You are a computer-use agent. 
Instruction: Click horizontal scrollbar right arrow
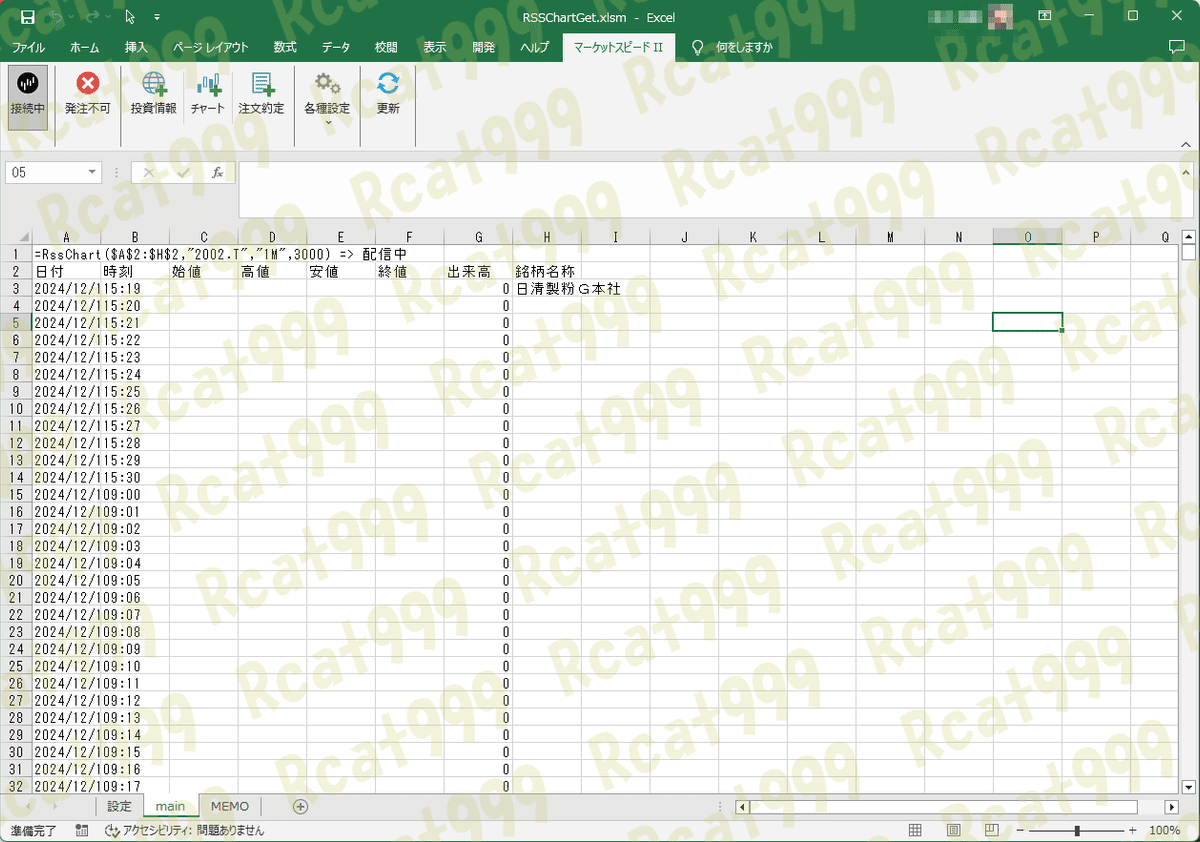point(1172,807)
